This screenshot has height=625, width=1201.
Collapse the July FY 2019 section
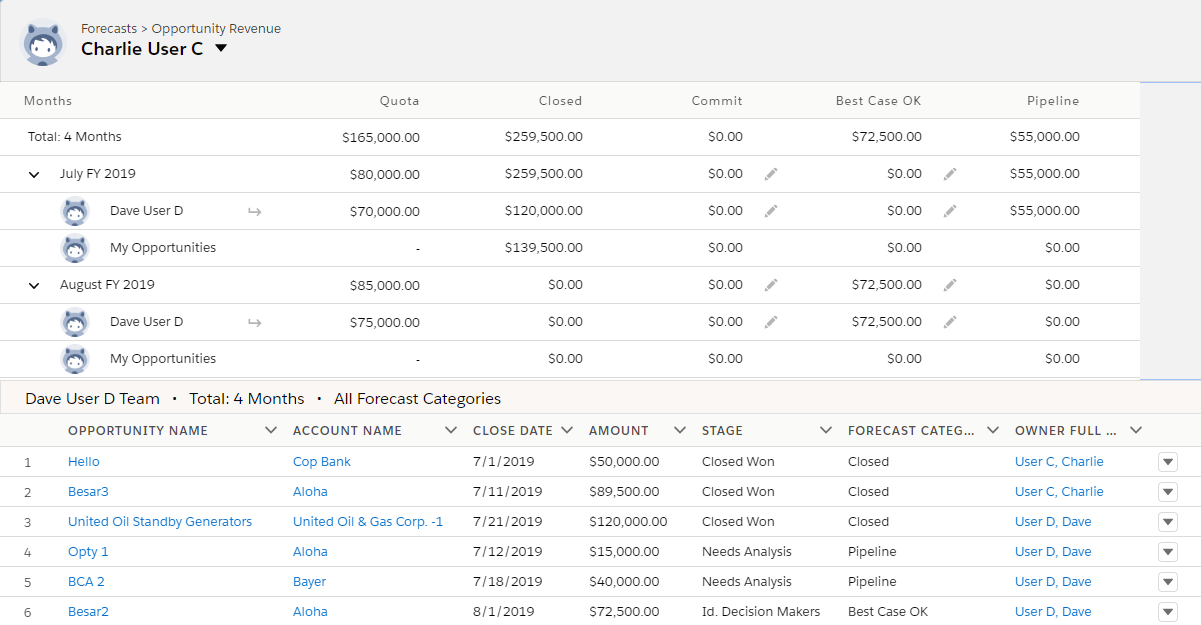point(33,173)
